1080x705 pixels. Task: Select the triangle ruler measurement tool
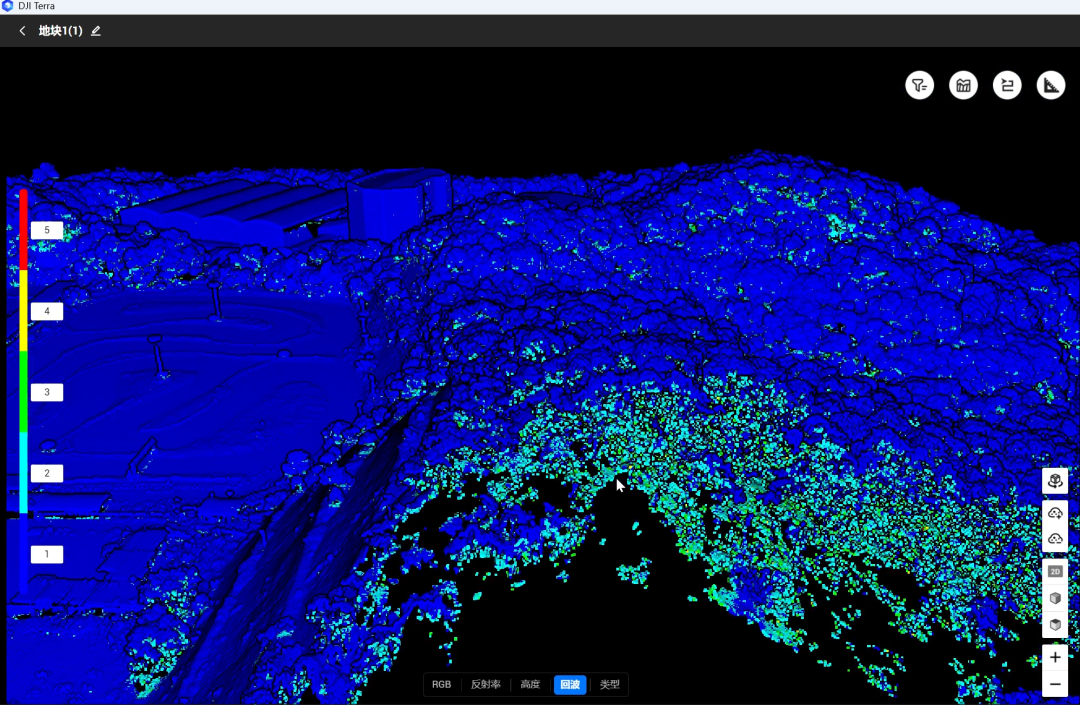1050,86
